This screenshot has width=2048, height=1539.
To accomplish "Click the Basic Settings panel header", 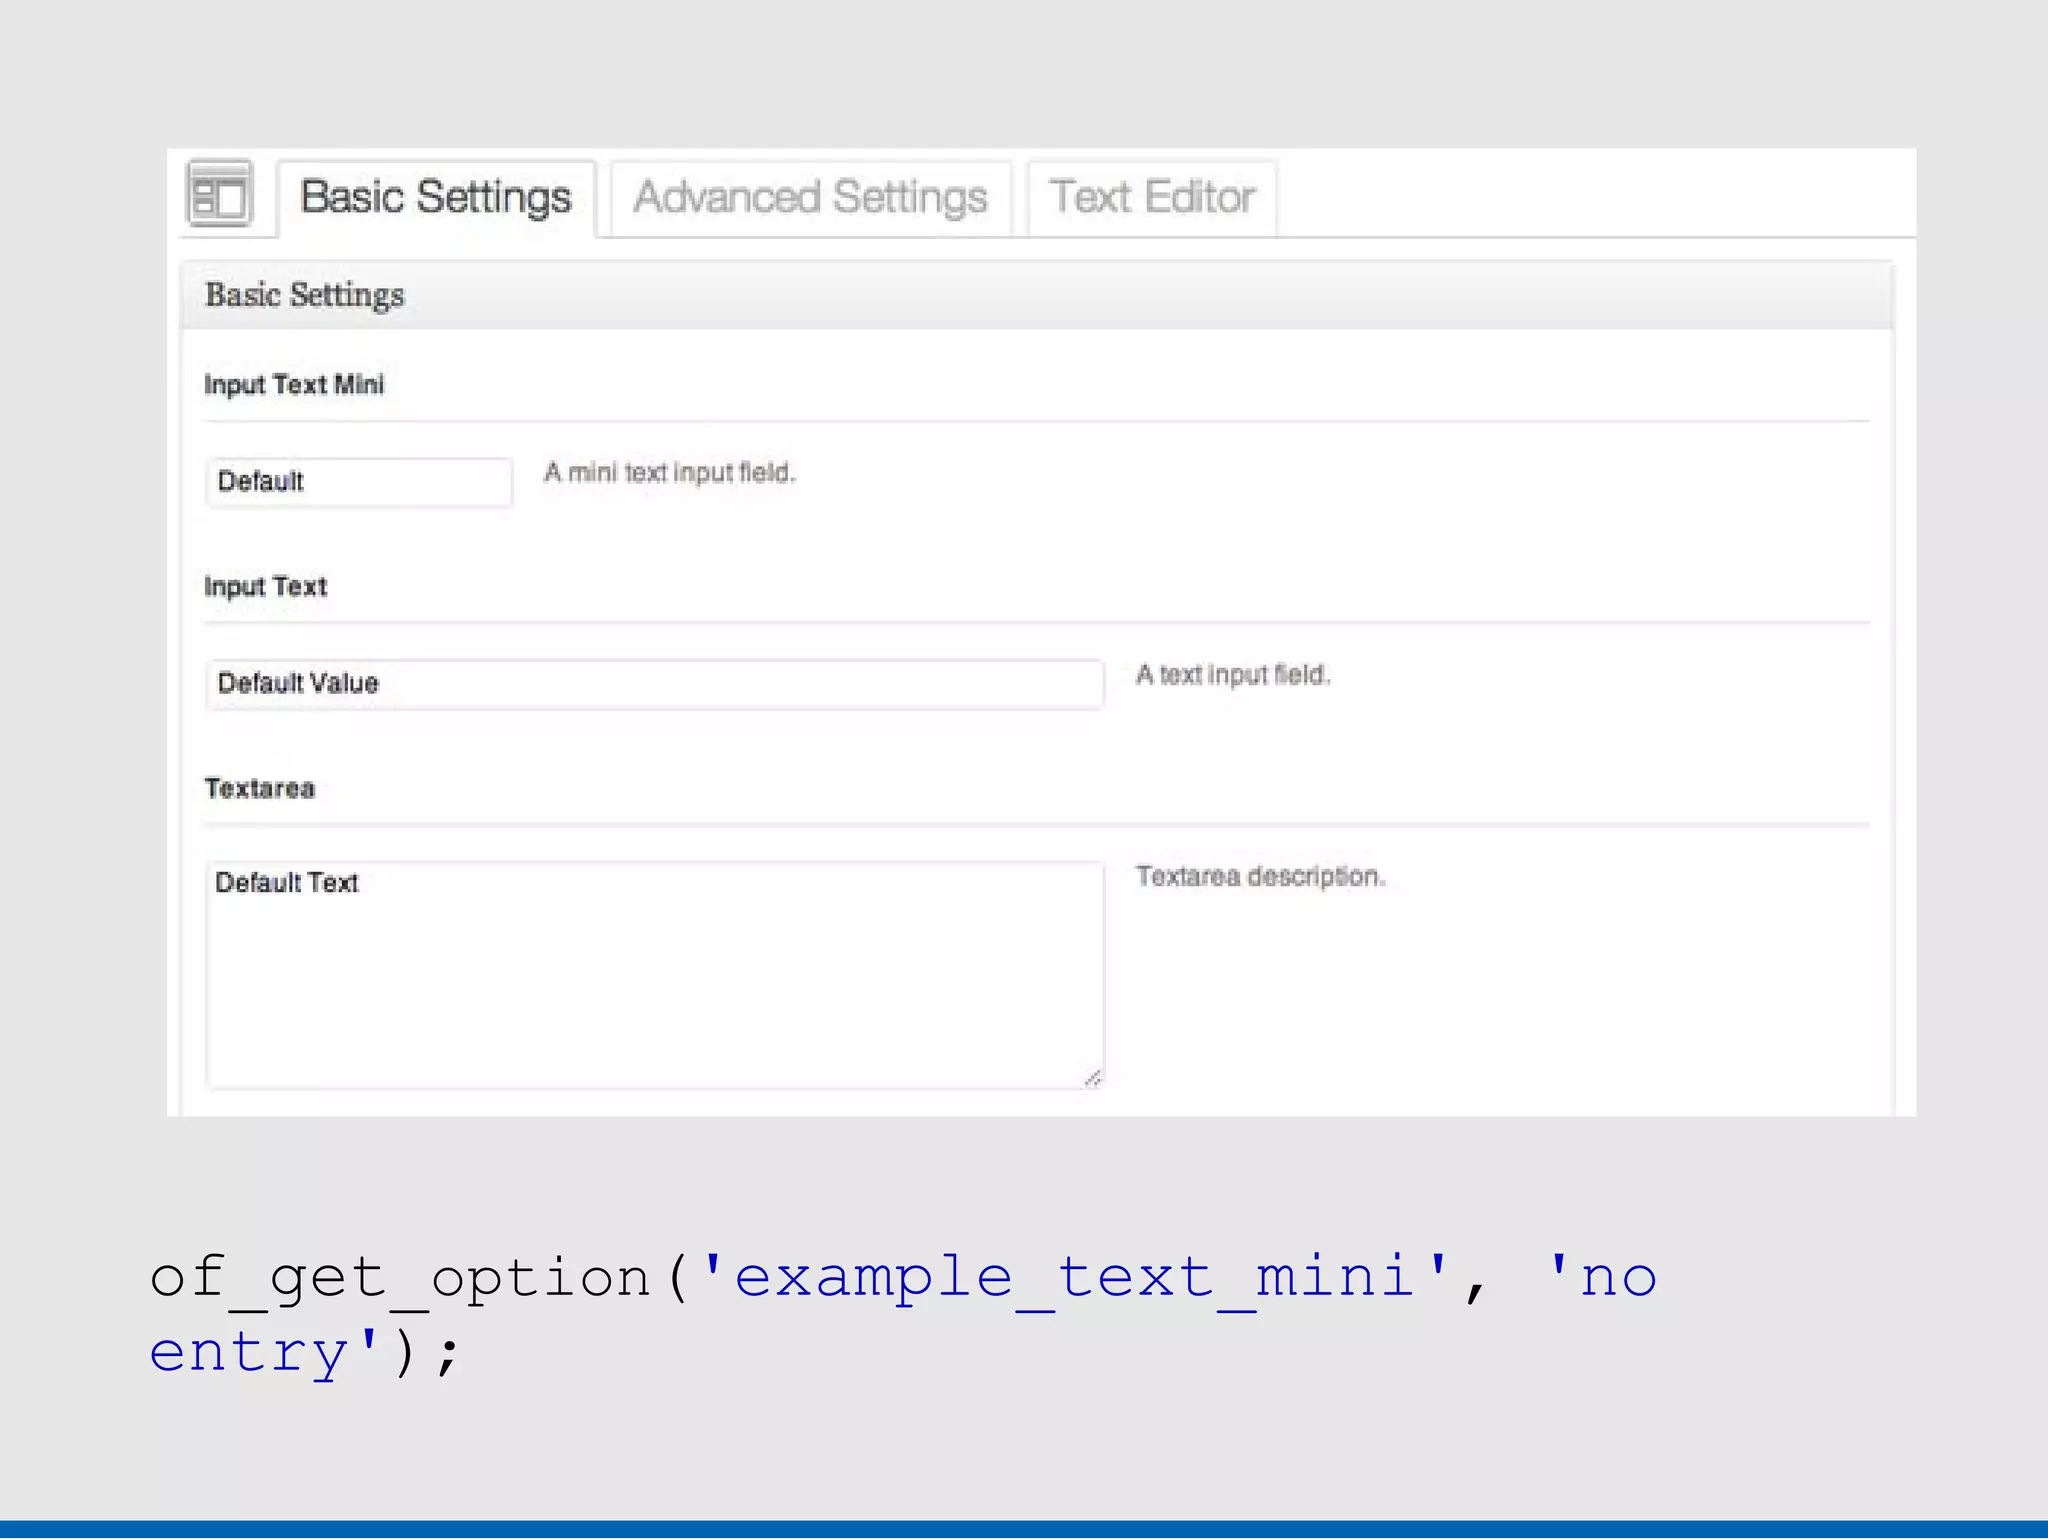I will coord(1037,295).
